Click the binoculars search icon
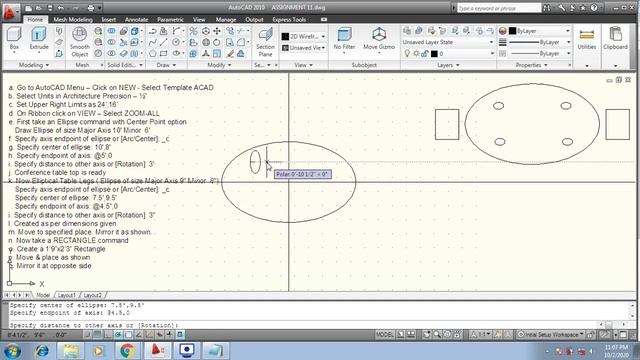The height and width of the screenshot is (360, 640). [x=547, y=8]
